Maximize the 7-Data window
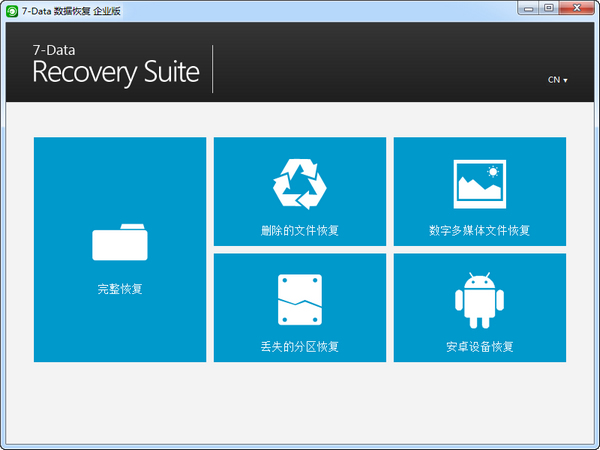600x450 pixels. 549,8
